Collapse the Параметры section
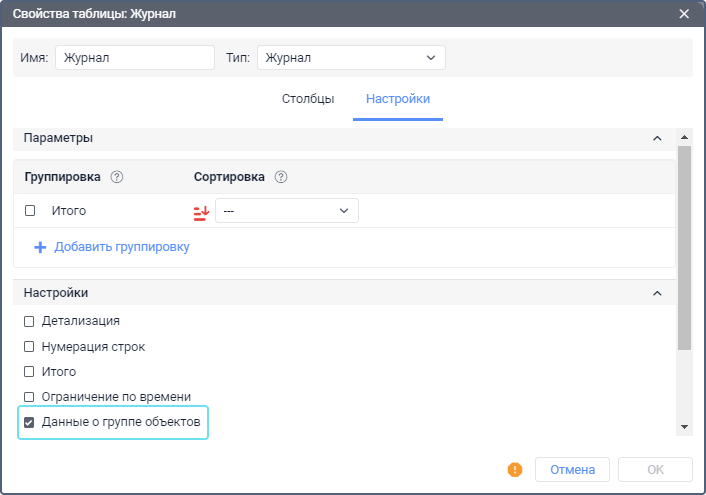Viewport: 706px width, 495px height. click(657, 138)
